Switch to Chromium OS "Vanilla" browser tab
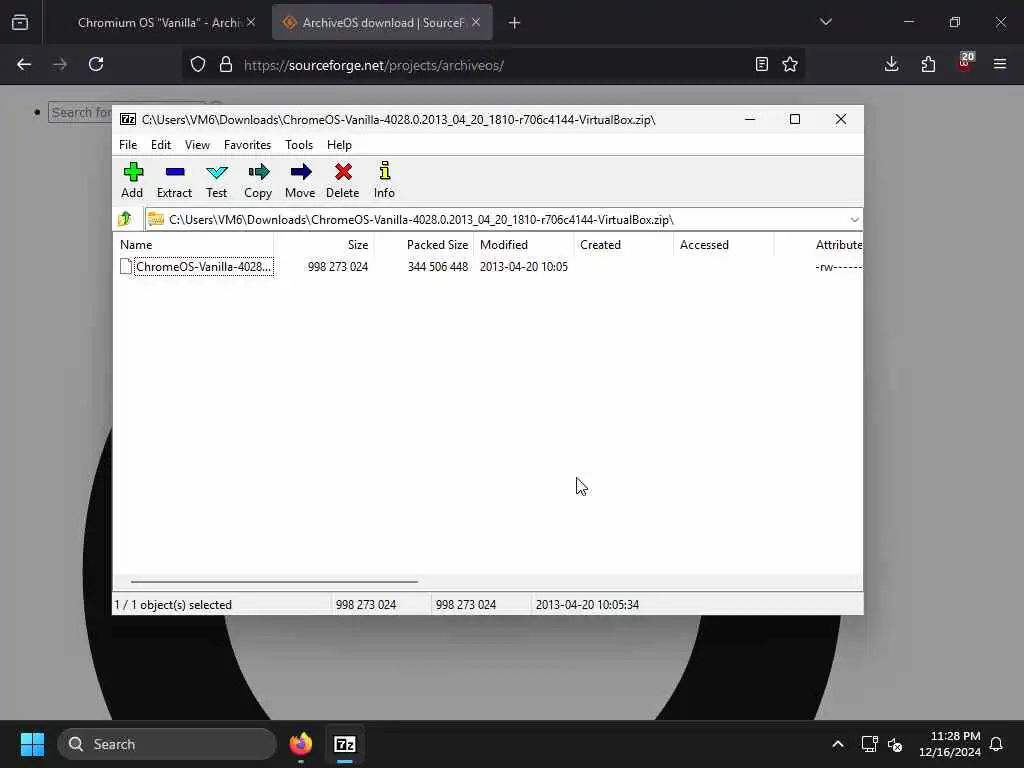The width and height of the screenshot is (1024, 768). (x=159, y=23)
